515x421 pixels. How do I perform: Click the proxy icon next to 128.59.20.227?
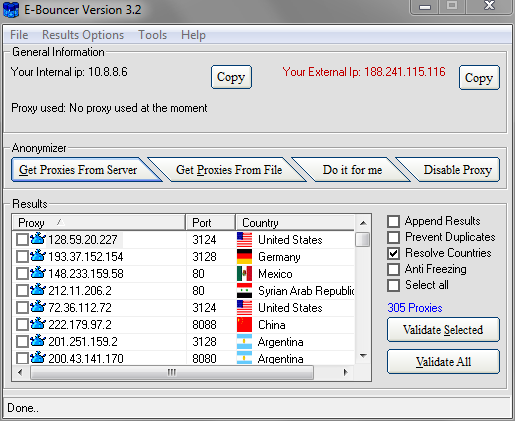(38, 239)
